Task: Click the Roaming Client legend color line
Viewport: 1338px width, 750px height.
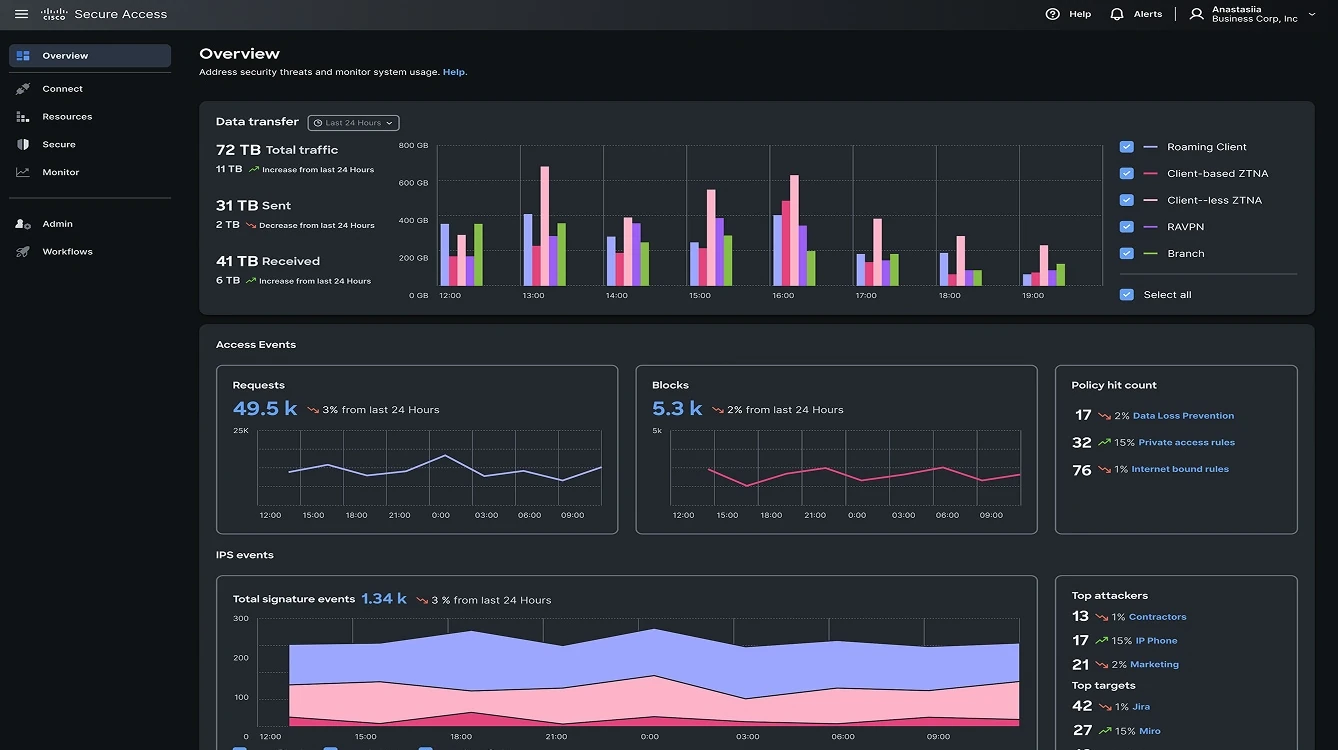Action: pos(1150,147)
